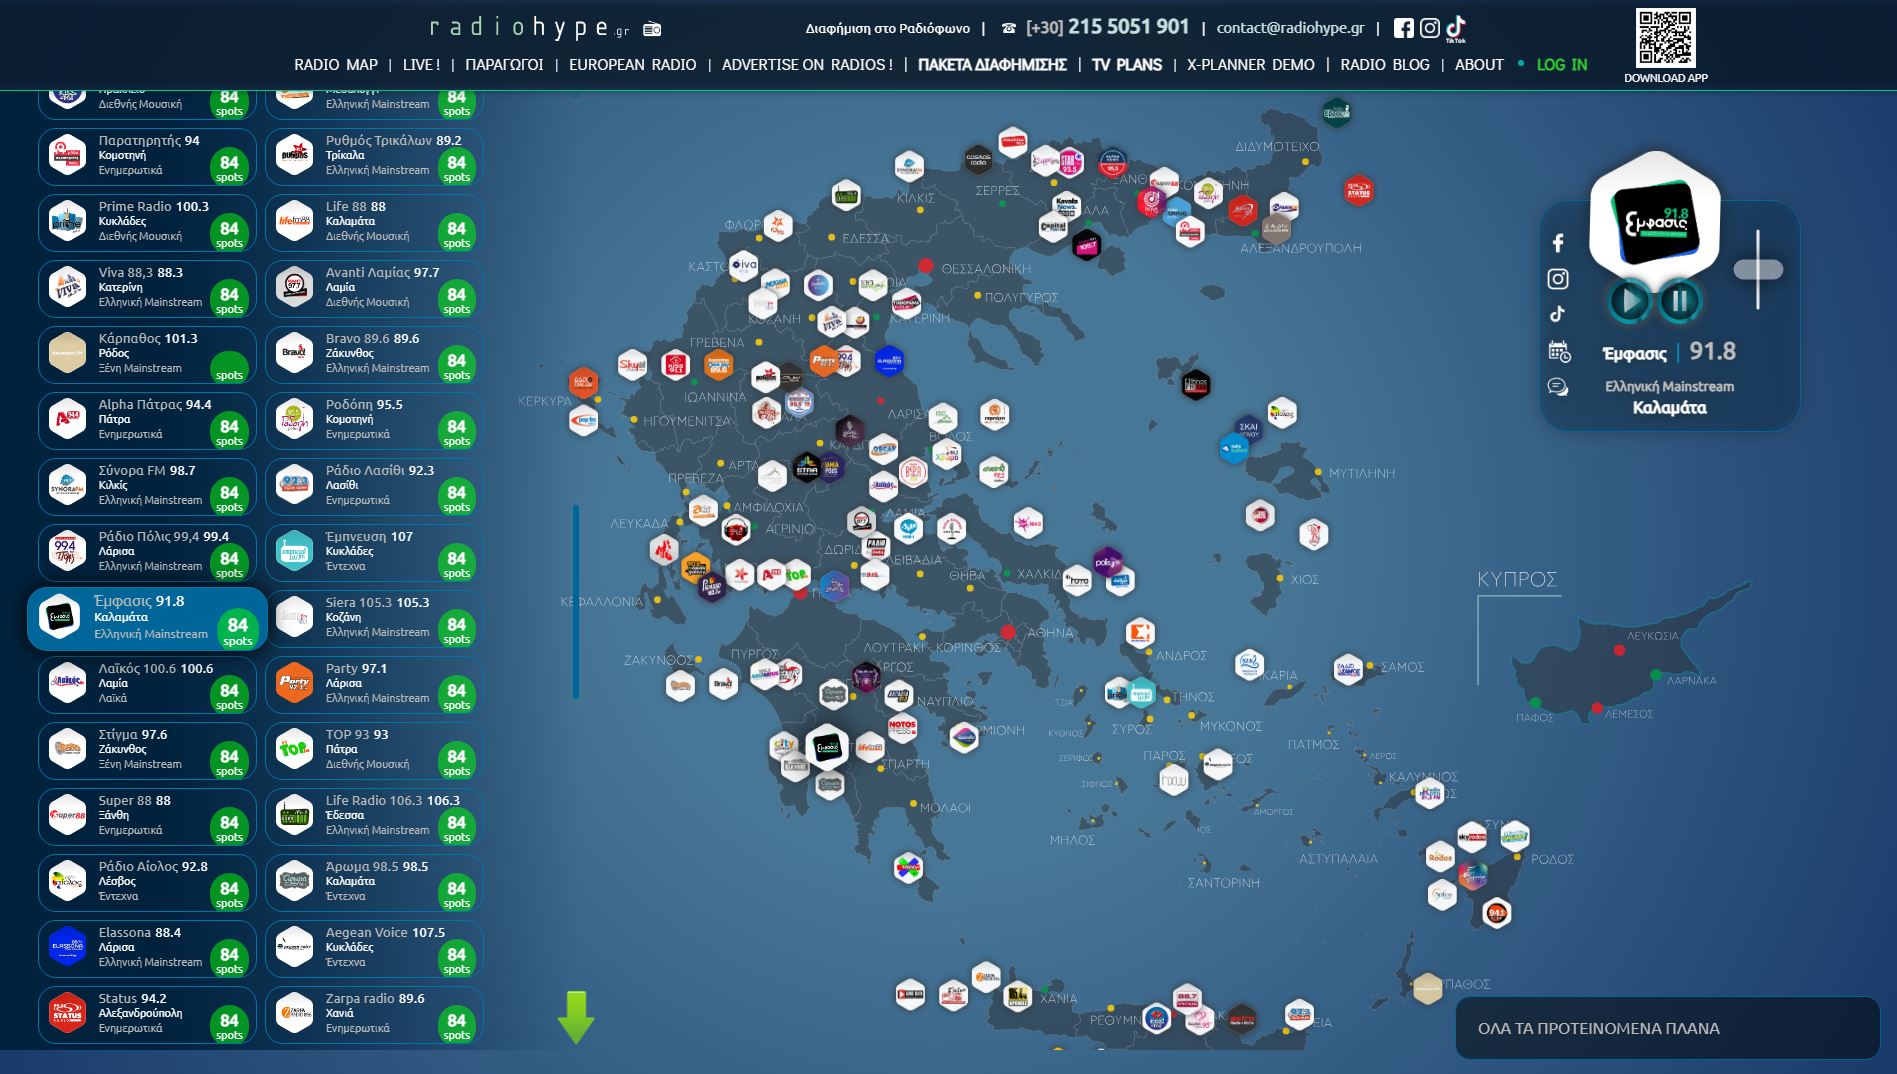This screenshot has width=1897, height=1074.
Task: Go to EUROPEAN RADIO menu
Action: [632, 65]
